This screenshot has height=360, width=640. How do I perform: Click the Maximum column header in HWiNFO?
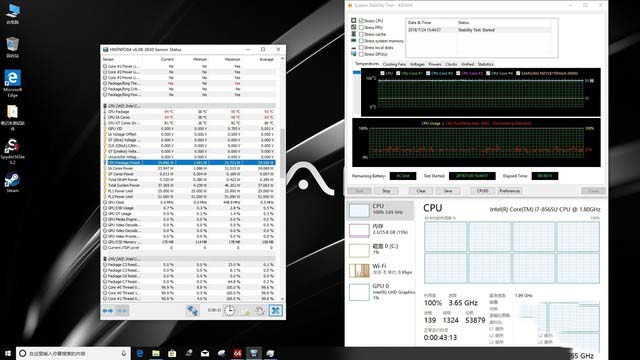232,60
